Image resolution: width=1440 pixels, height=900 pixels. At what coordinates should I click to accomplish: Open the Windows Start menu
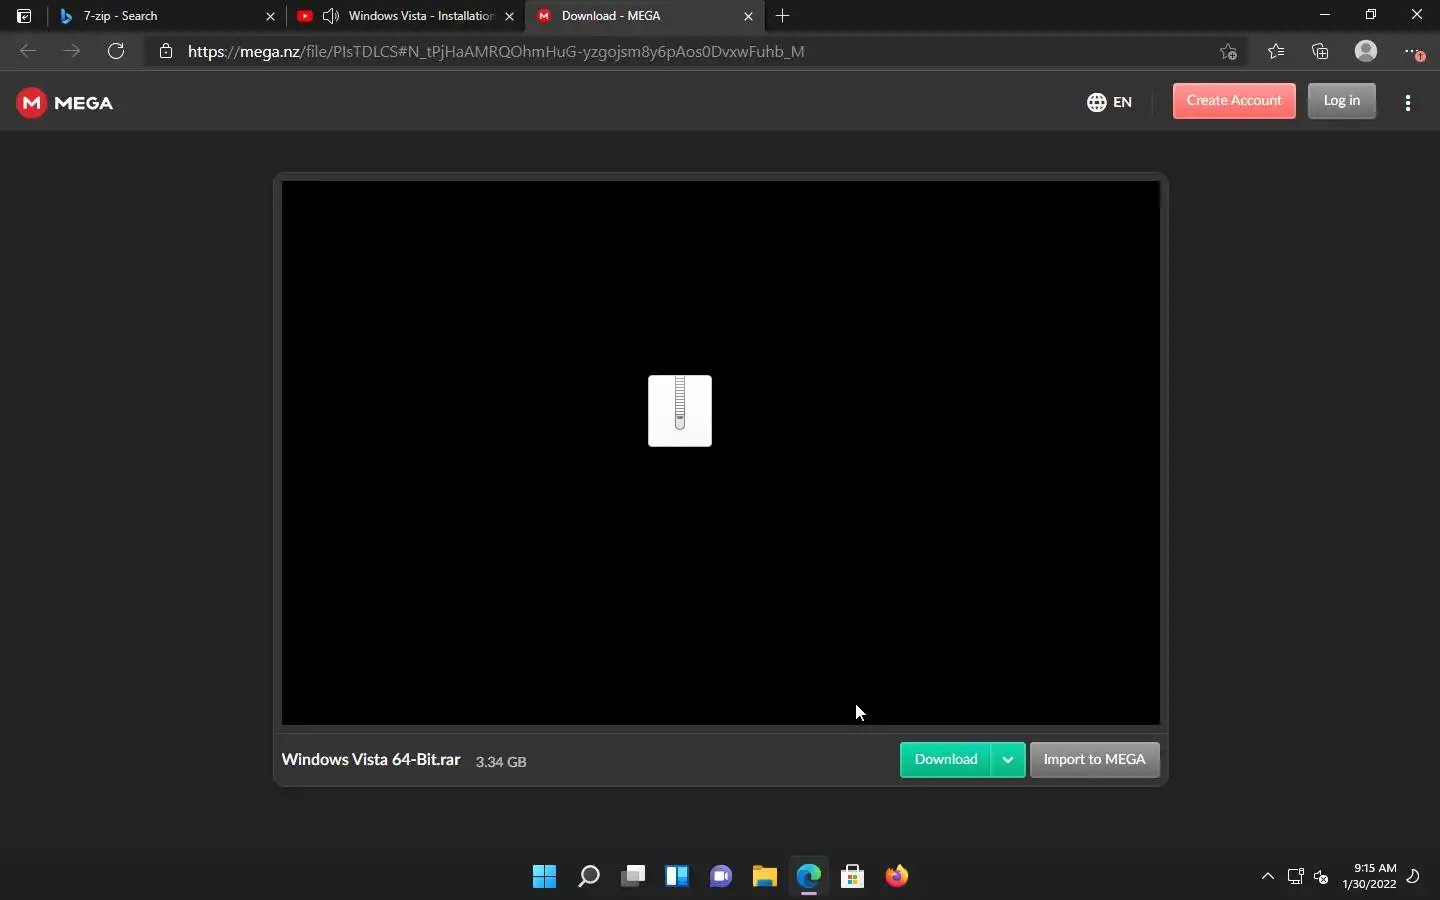tap(545, 877)
